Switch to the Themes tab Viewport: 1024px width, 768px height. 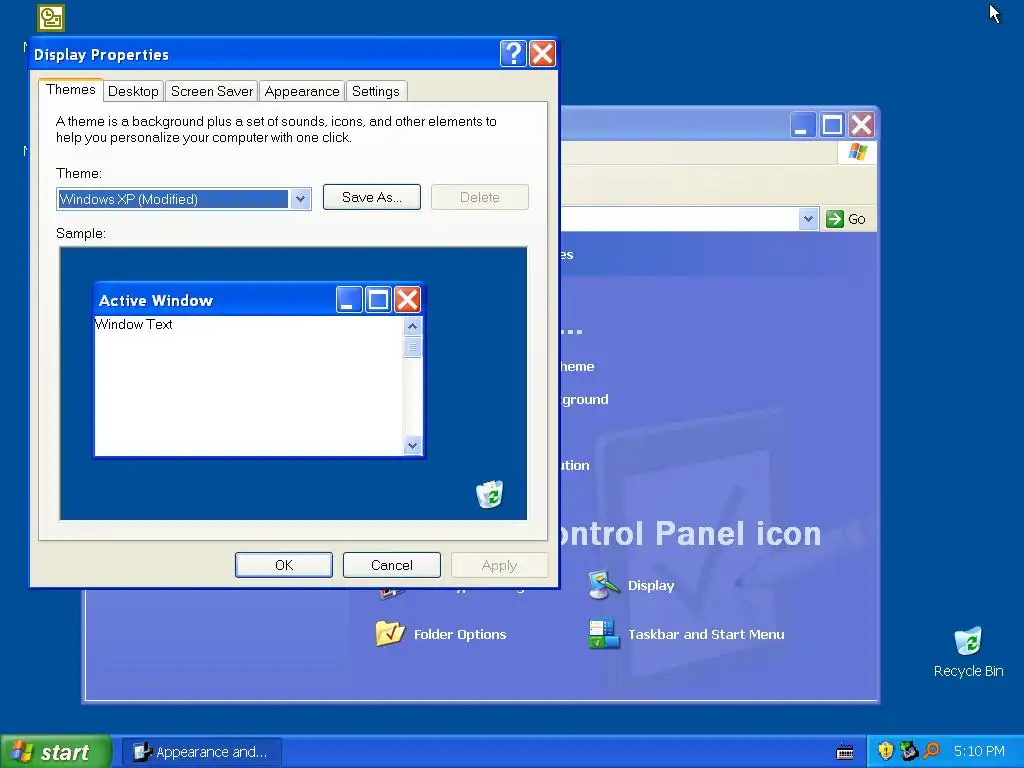(x=71, y=89)
